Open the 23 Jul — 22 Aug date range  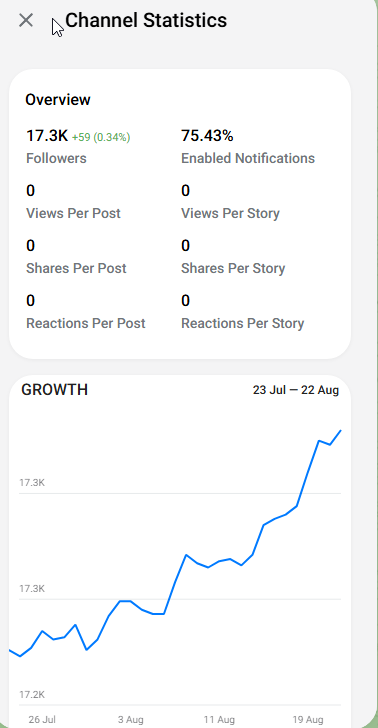(x=296, y=390)
